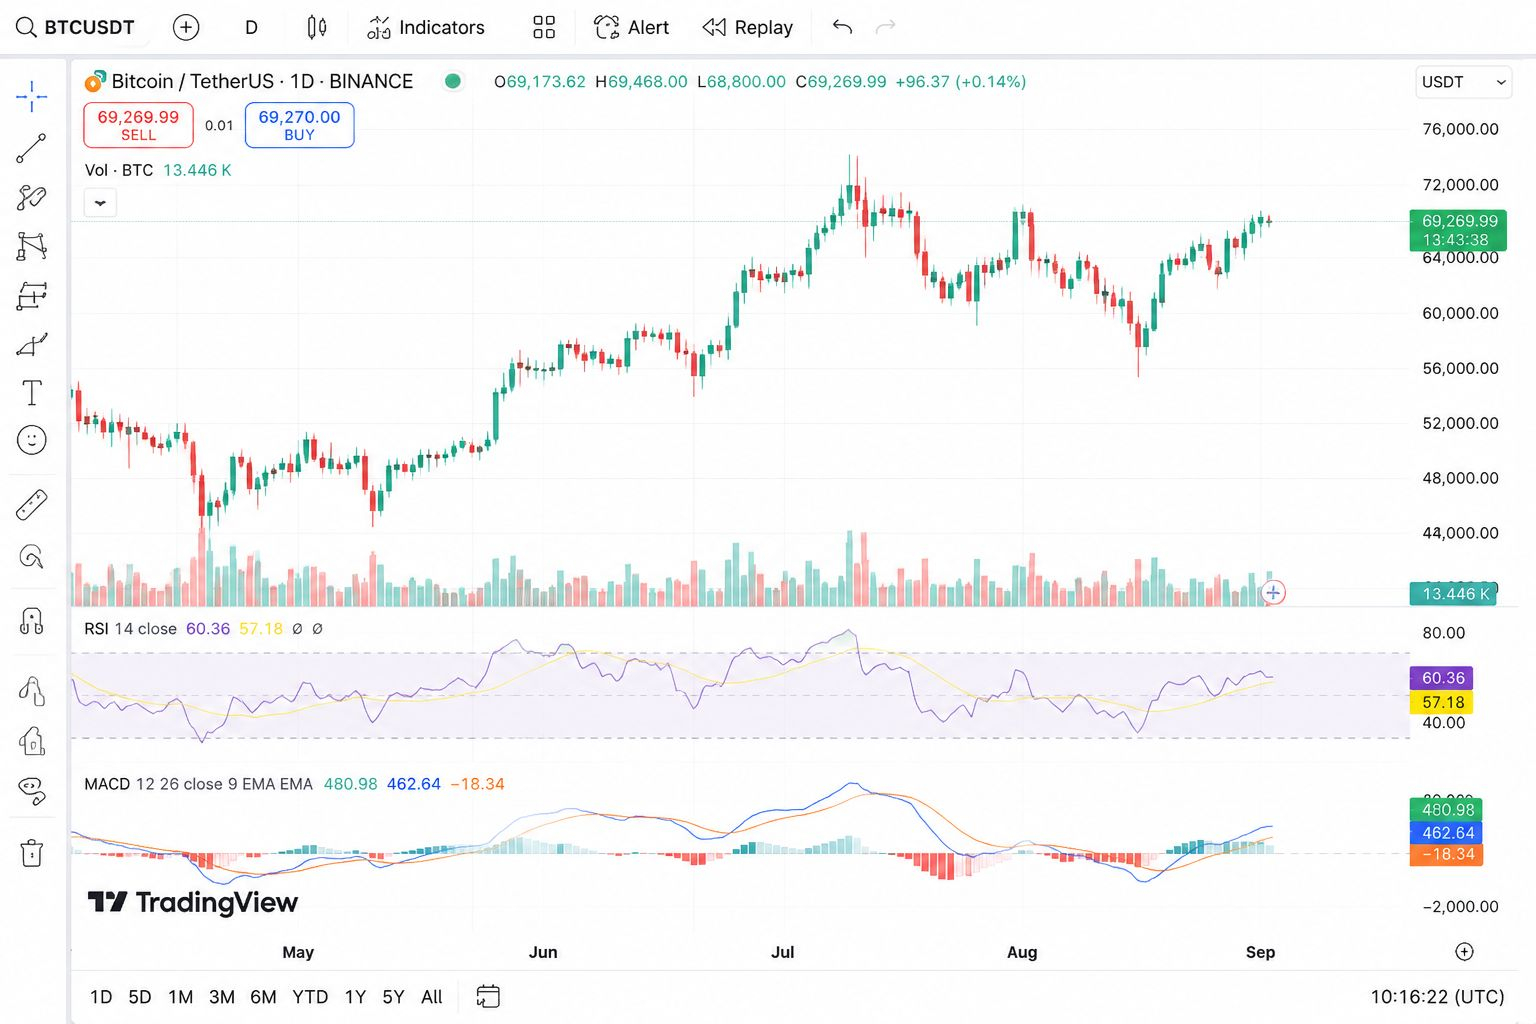Image resolution: width=1536 pixels, height=1024 pixels.
Task: Open symbol search for BTCUSDT
Action: (76, 27)
